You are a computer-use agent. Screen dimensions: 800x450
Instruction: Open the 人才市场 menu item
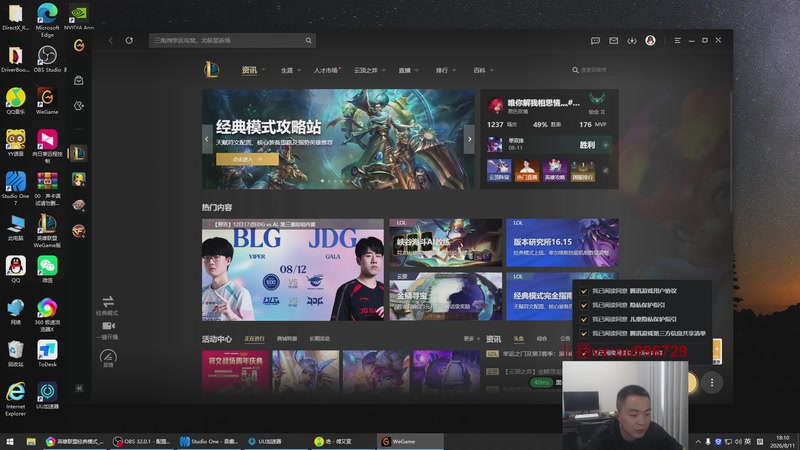click(x=327, y=70)
